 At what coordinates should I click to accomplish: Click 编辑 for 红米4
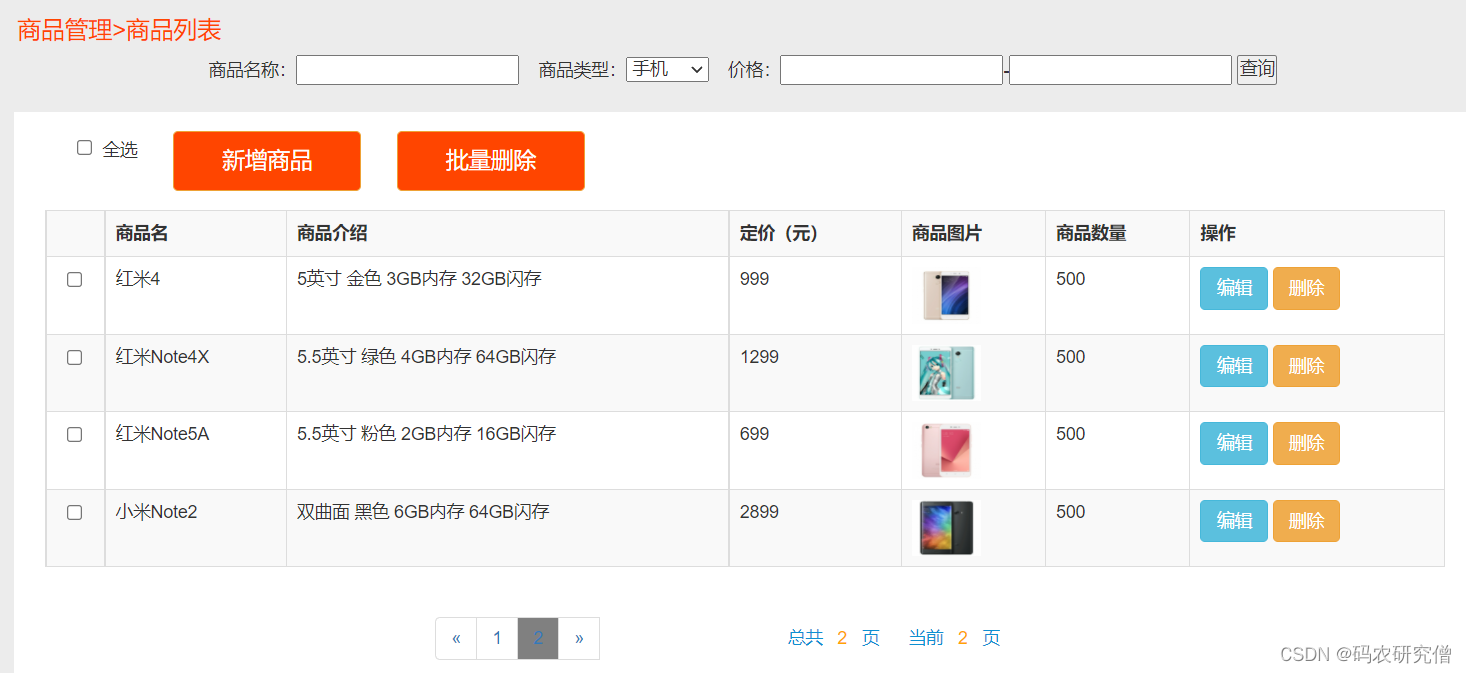[1233, 288]
